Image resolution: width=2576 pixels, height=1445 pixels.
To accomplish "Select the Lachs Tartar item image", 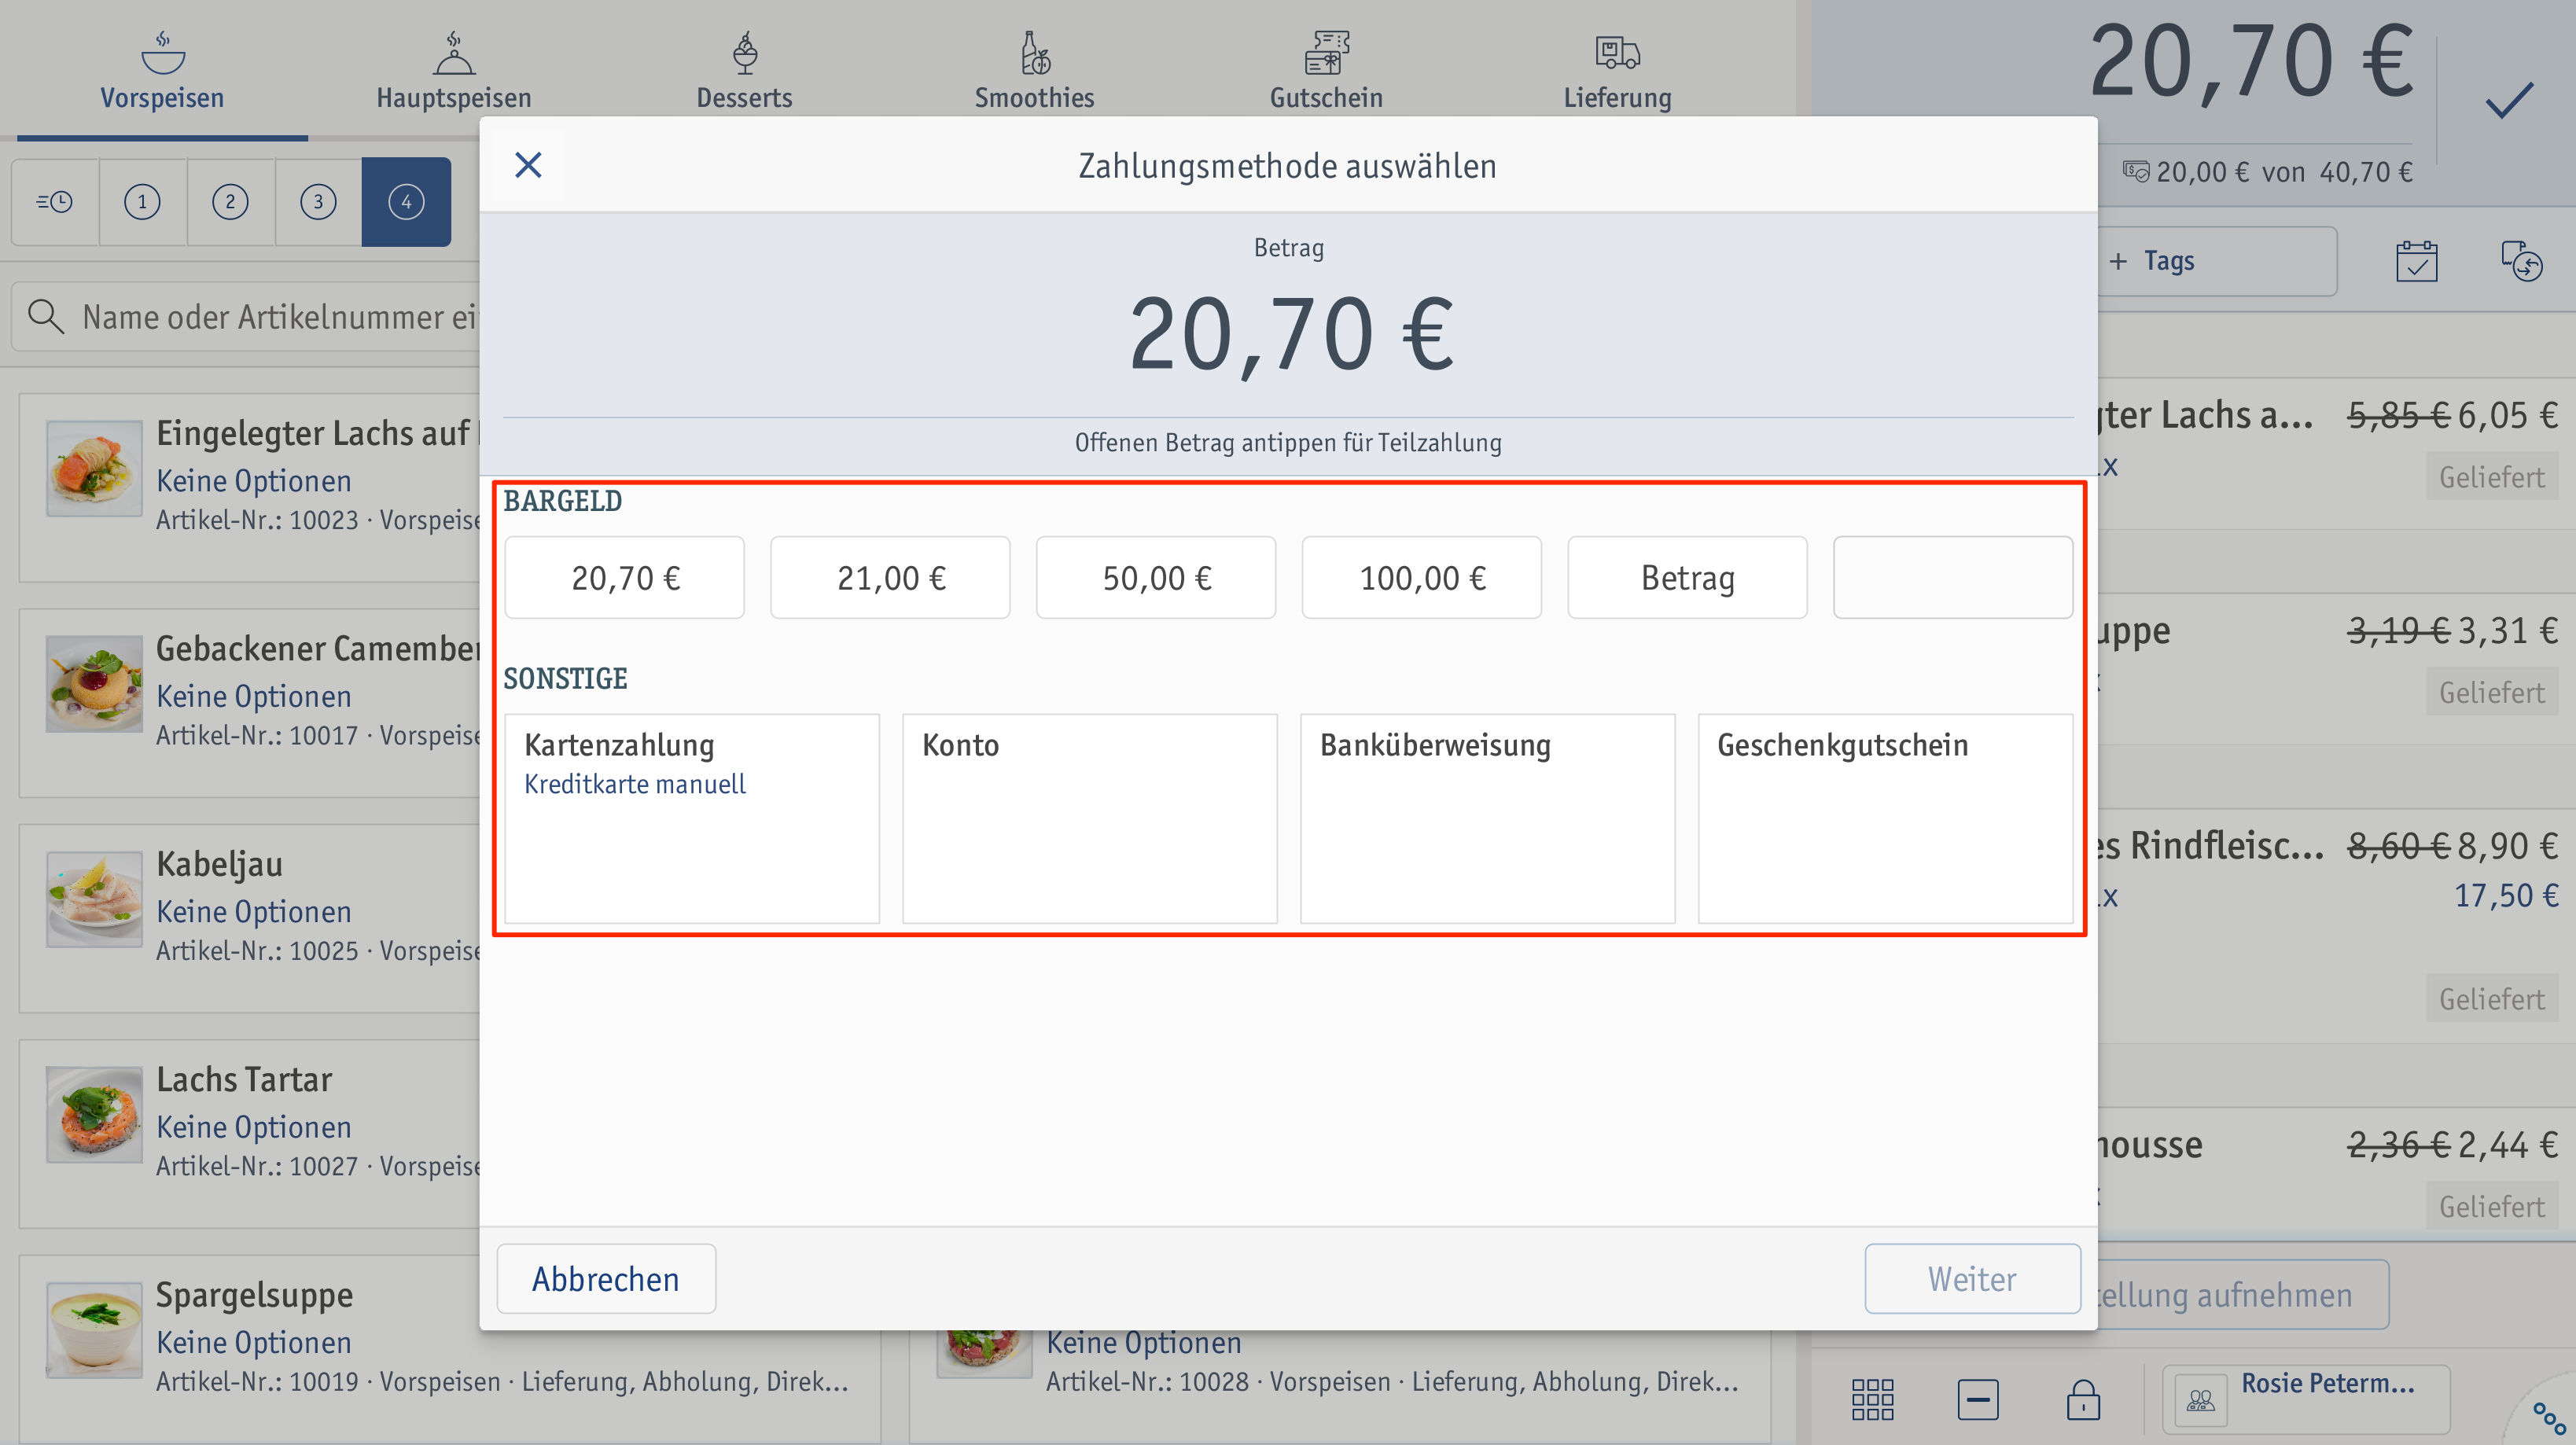I will (x=94, y=1115).
